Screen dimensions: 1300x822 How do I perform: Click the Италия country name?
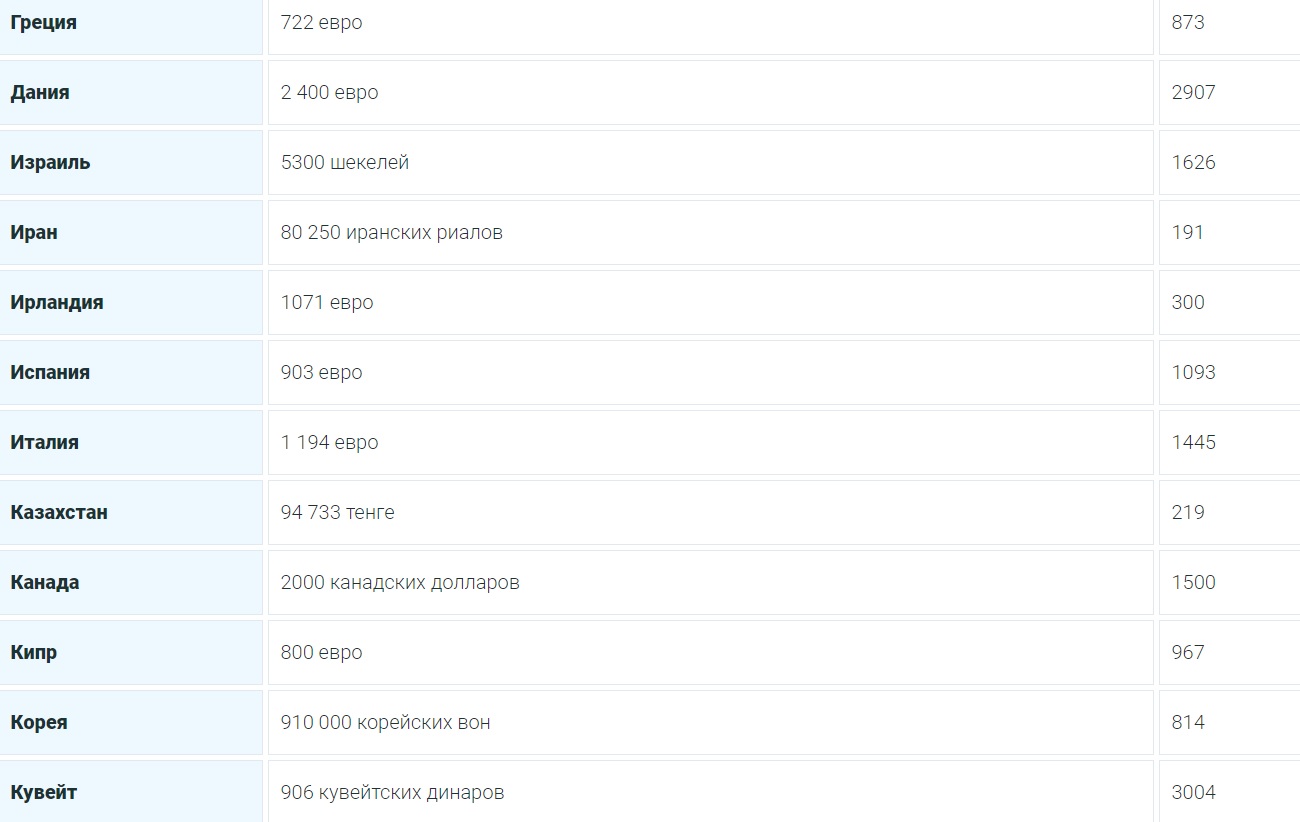[45, 442]
